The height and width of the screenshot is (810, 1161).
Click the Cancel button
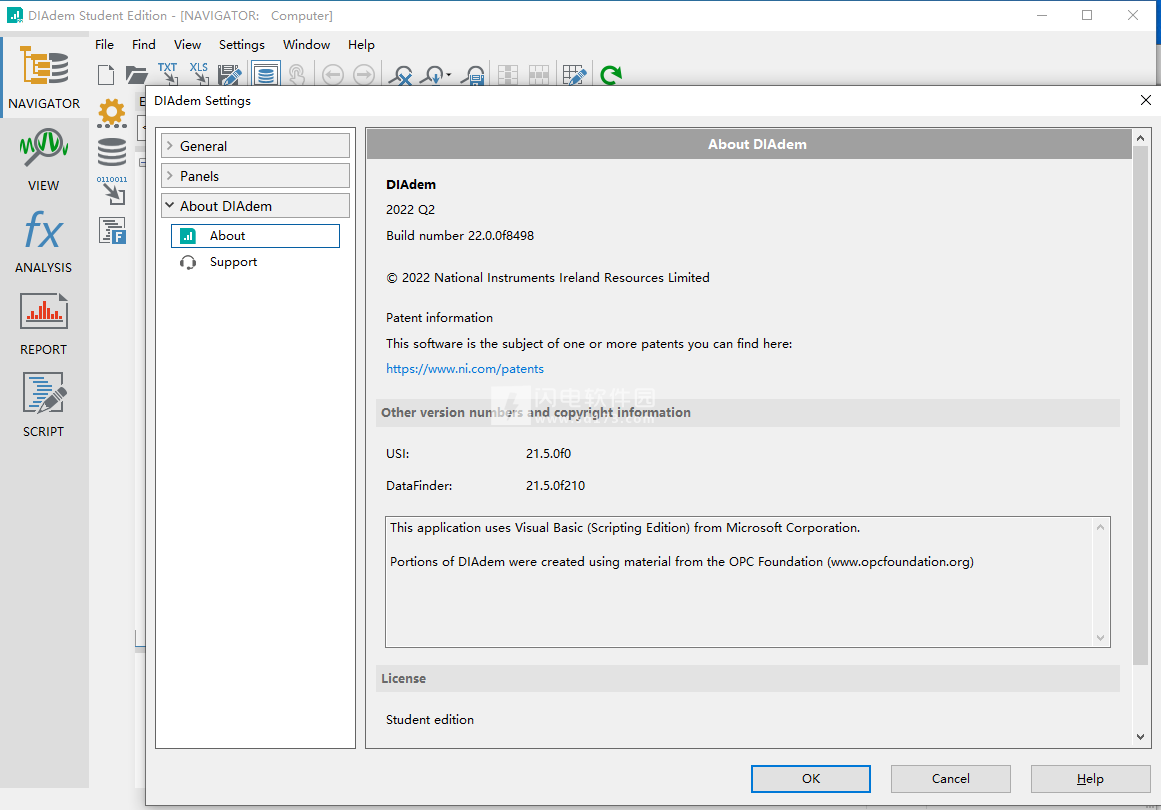951,779
